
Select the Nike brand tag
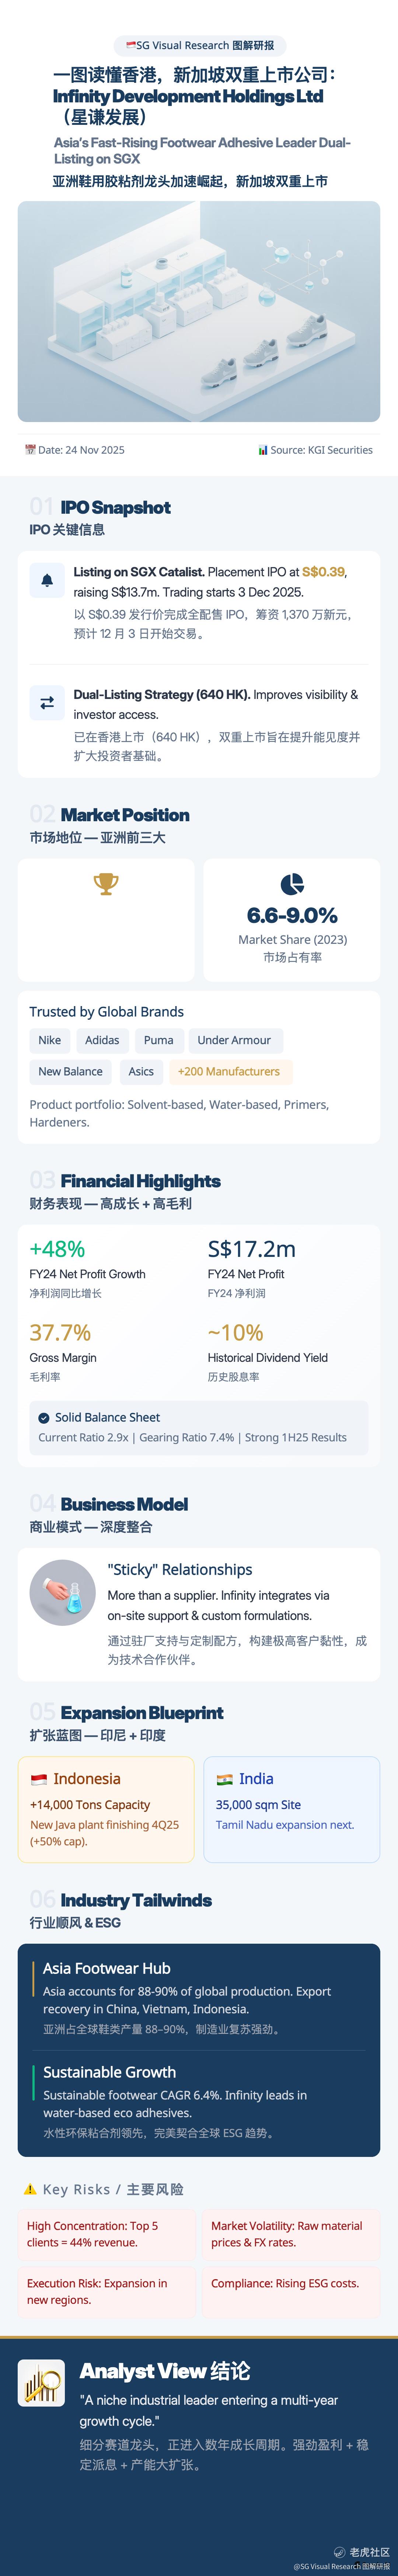click(x=50, y=1040)
